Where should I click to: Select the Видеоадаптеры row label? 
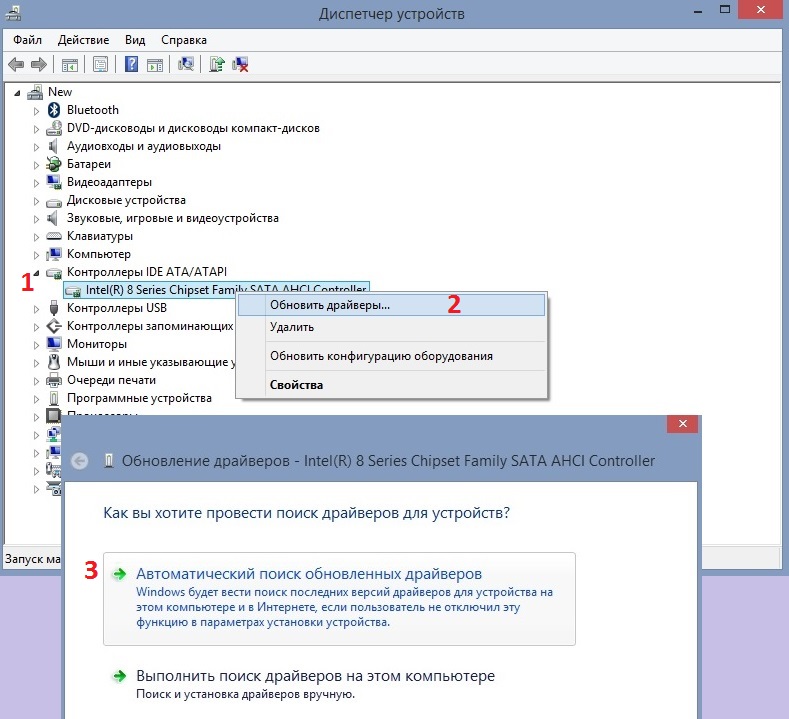[109, 182]
